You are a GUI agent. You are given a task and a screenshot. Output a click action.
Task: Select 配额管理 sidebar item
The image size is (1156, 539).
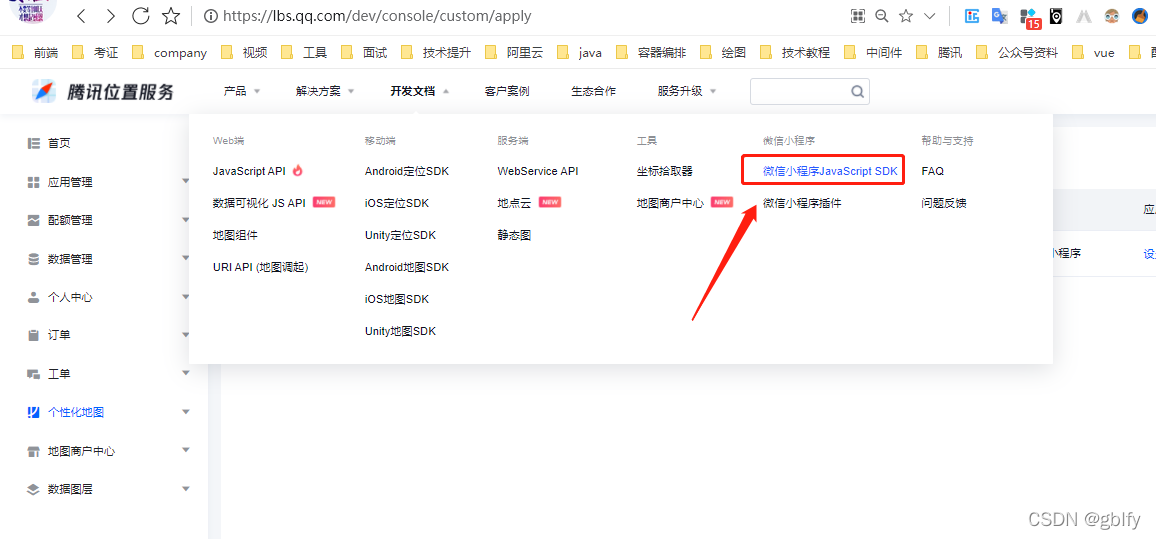70,220
